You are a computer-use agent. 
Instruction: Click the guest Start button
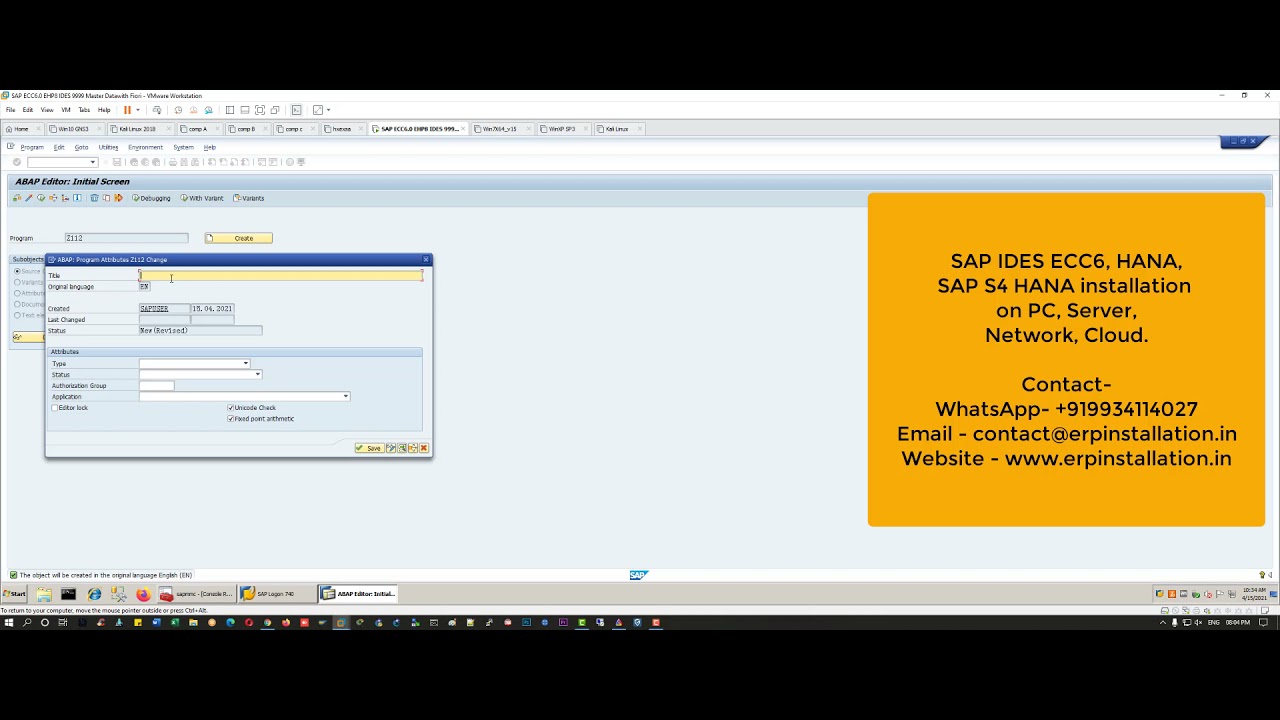click(14, 594)
